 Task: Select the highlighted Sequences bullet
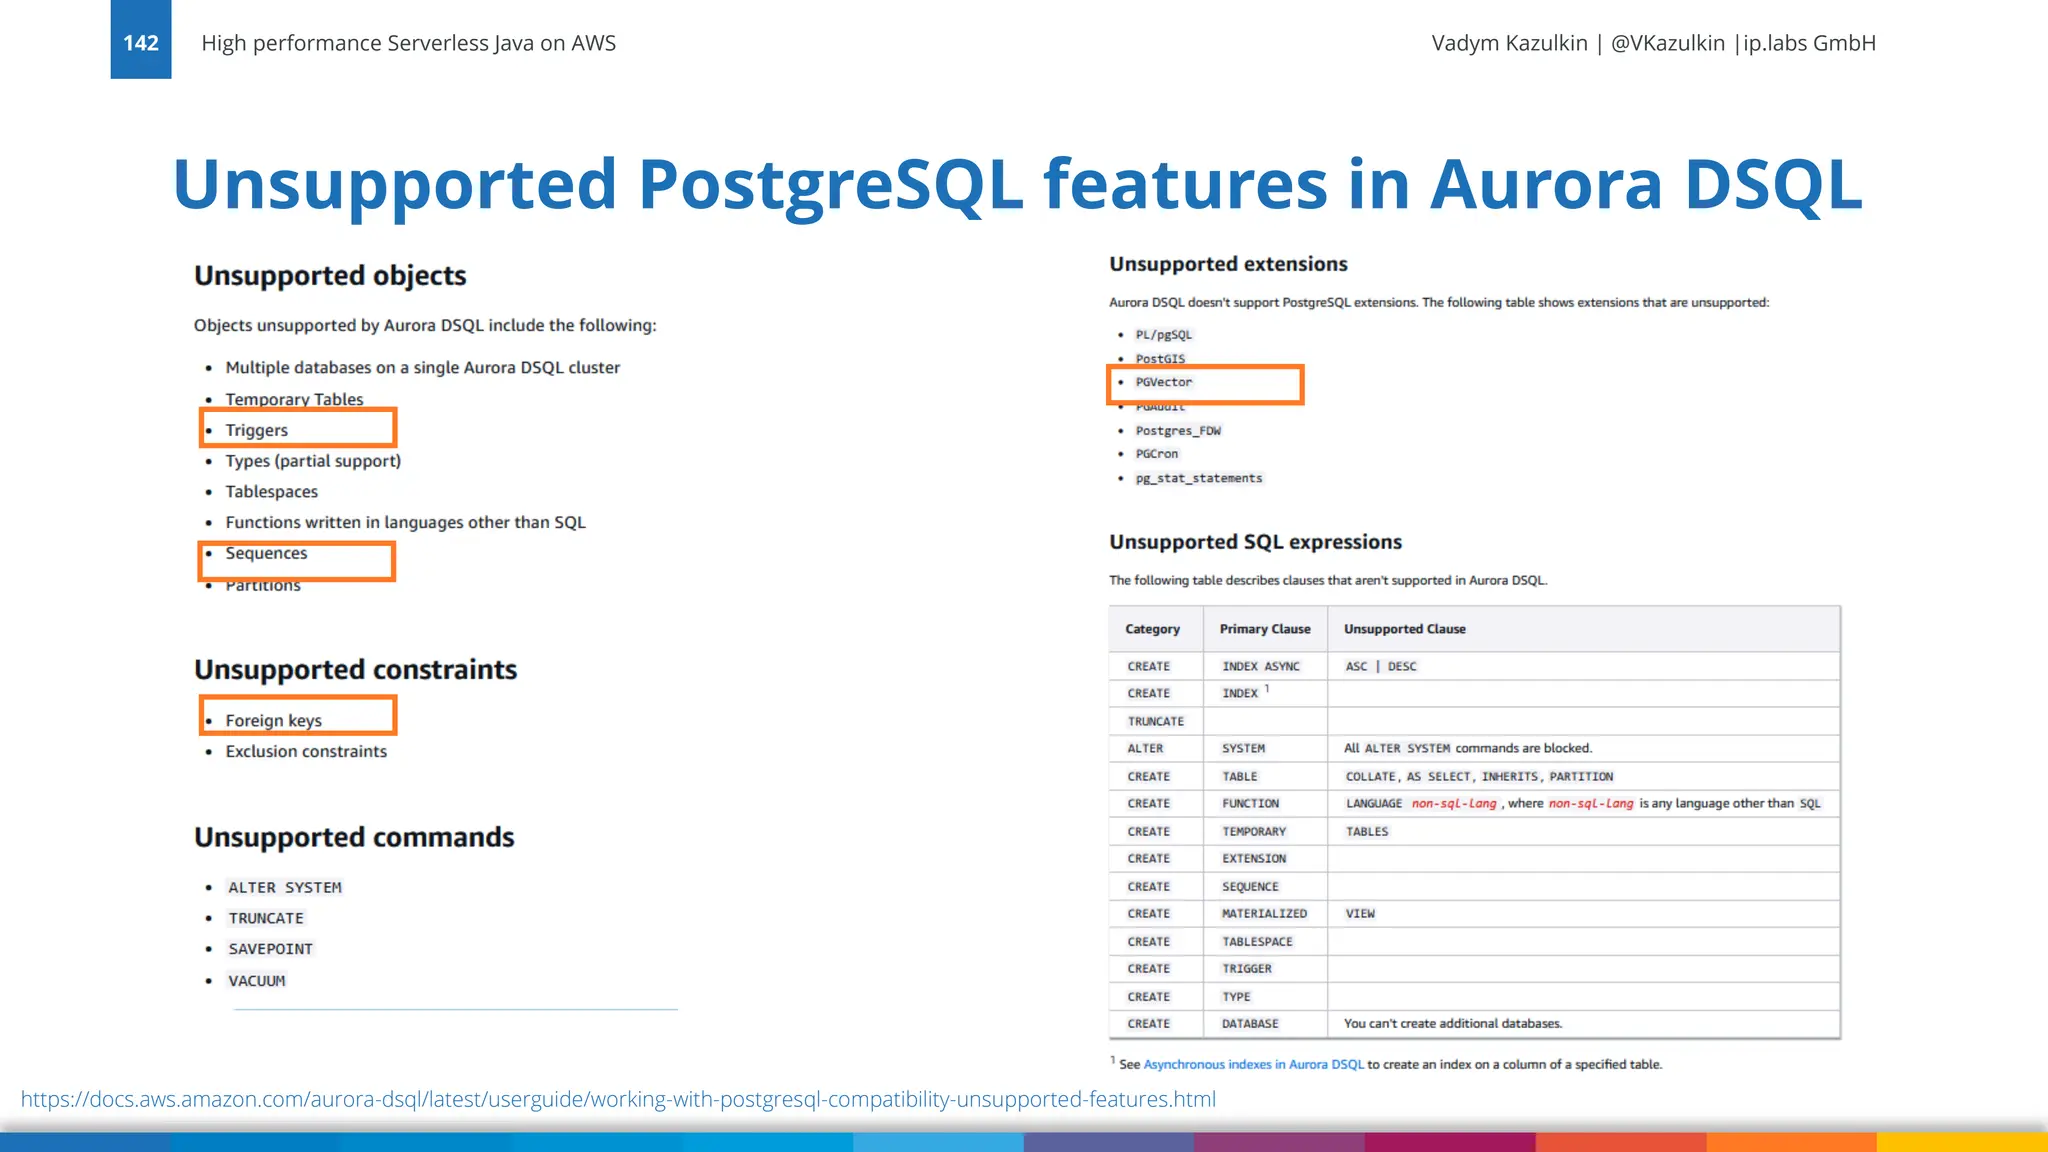(x=266, y=553)
